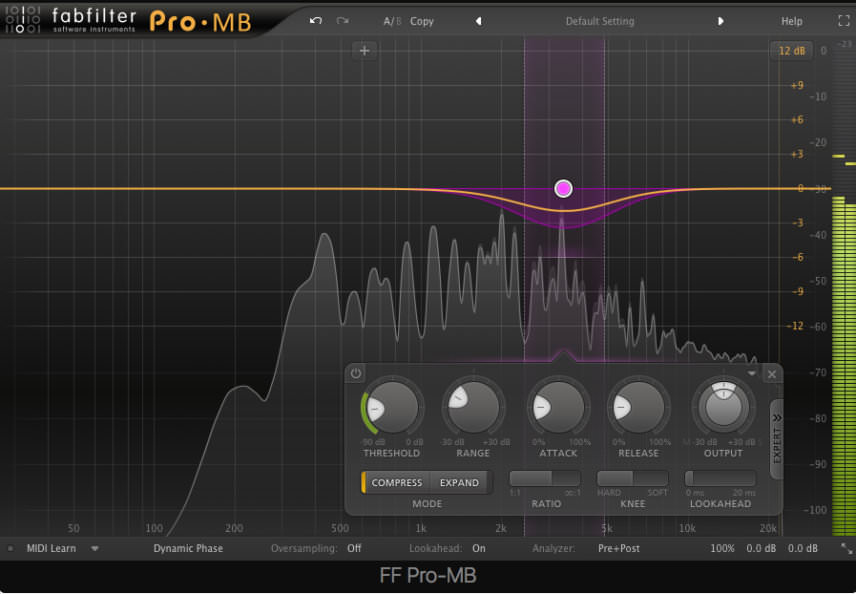The image size is (856, 594).
Task: Open the Help menu
Action: (791, 21)
